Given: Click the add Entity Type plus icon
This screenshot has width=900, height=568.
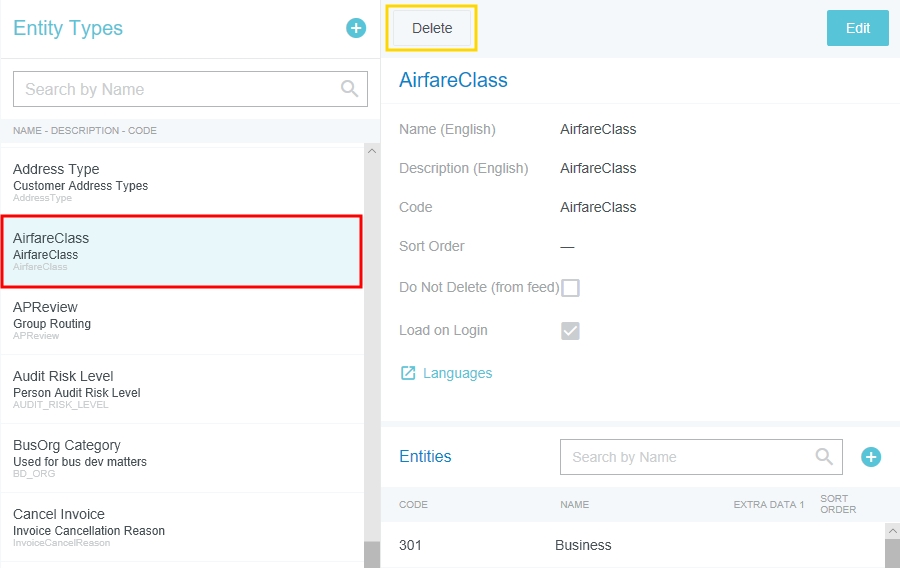Looking at the screenshot, I should [356, 28].
